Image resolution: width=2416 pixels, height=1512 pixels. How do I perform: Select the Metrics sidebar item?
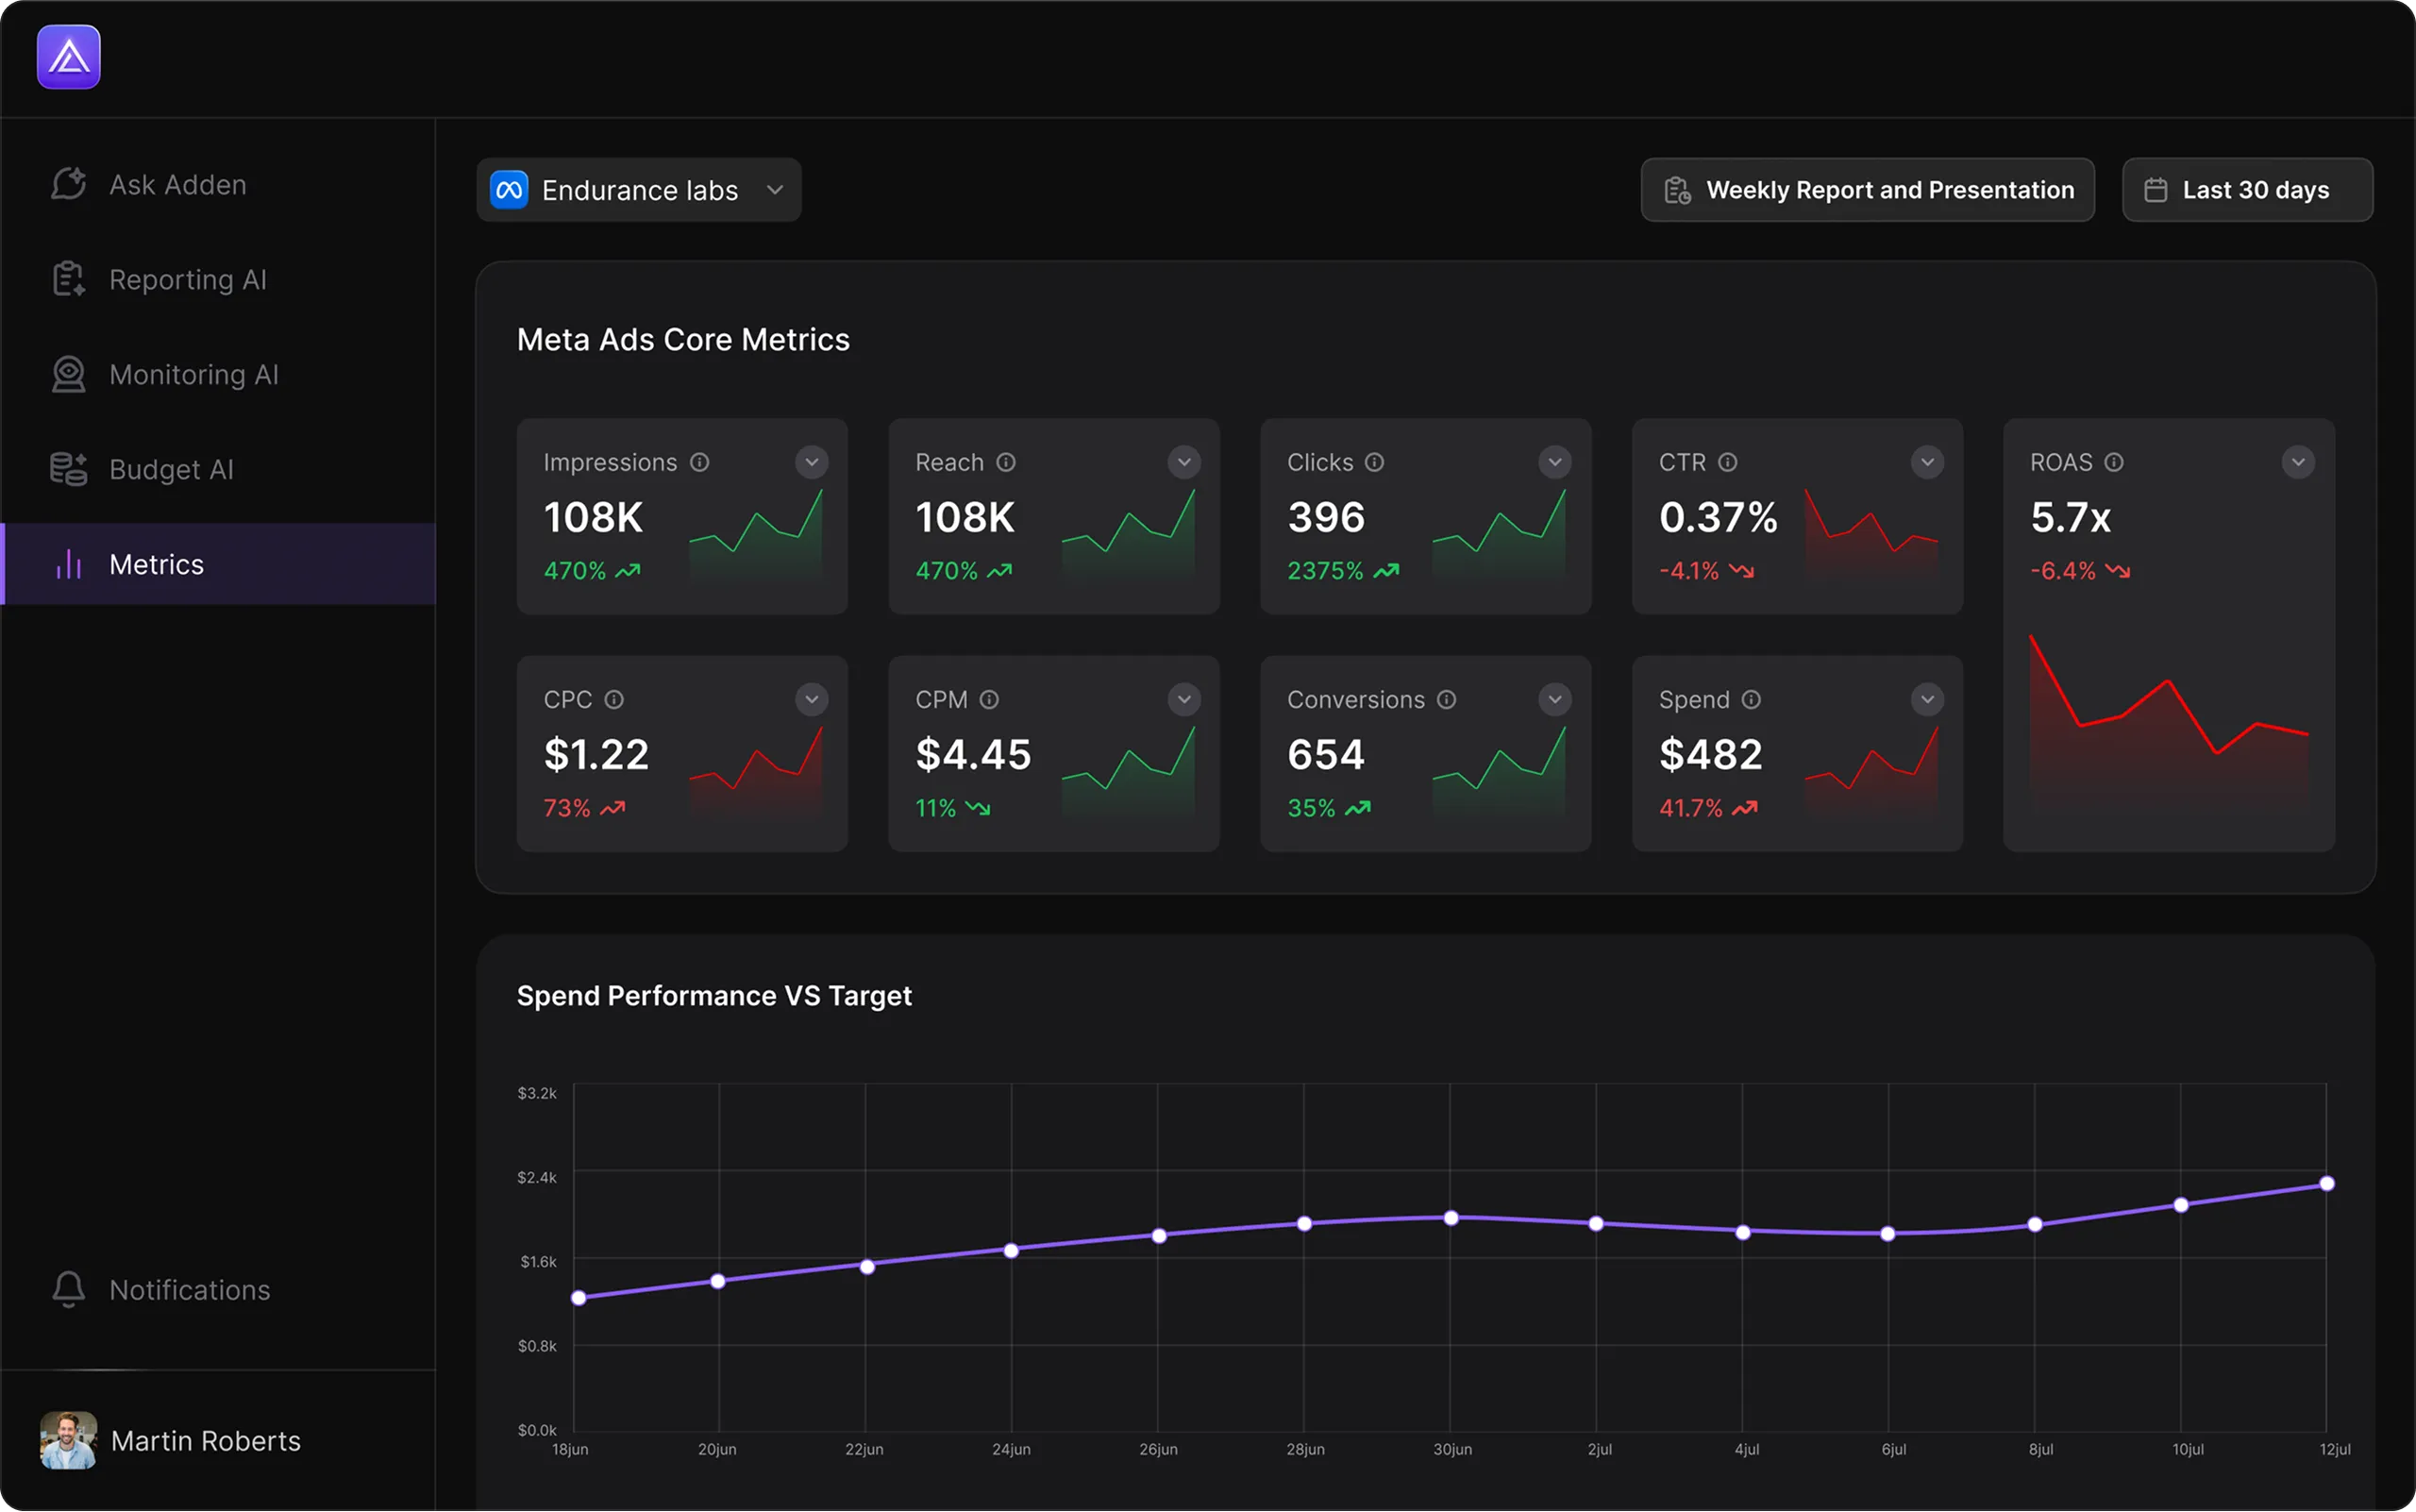point(156,564)
